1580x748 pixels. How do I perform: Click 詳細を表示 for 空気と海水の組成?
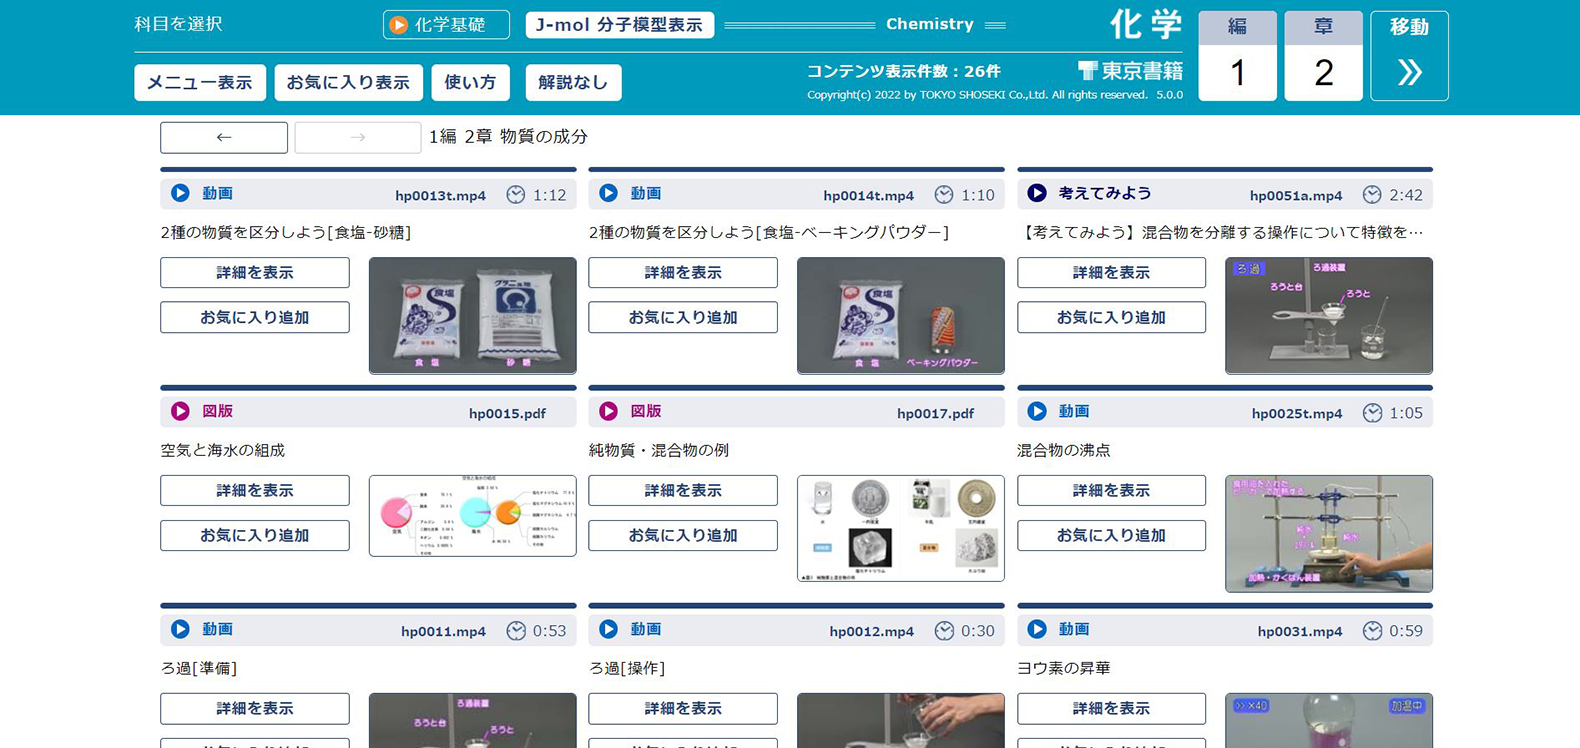[255, 491]
